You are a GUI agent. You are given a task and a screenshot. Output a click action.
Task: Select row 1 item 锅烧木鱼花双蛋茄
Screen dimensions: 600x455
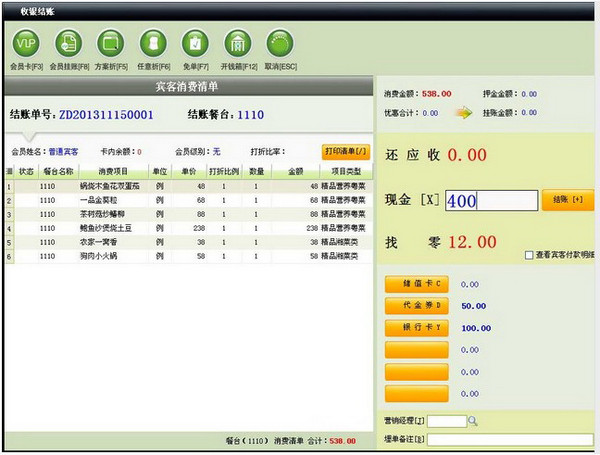[109, 186]
